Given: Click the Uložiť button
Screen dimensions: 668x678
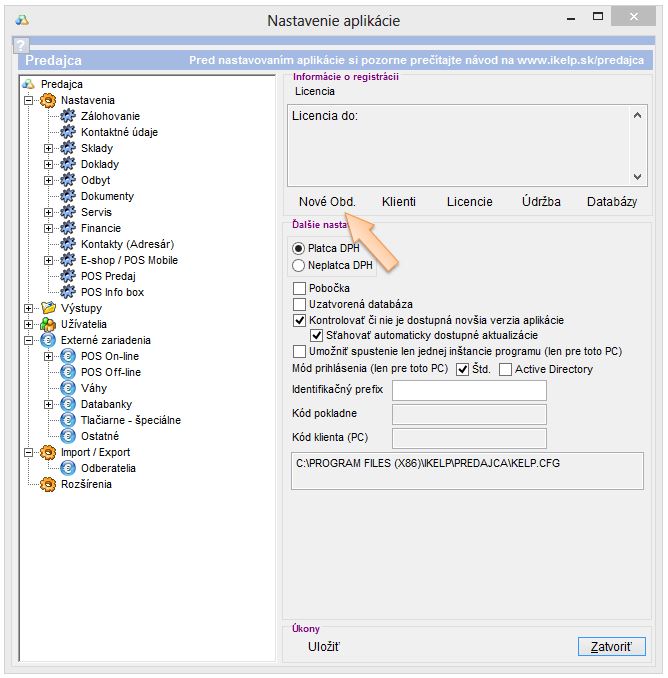Looking at the screenshot, I should pos(324,647).
